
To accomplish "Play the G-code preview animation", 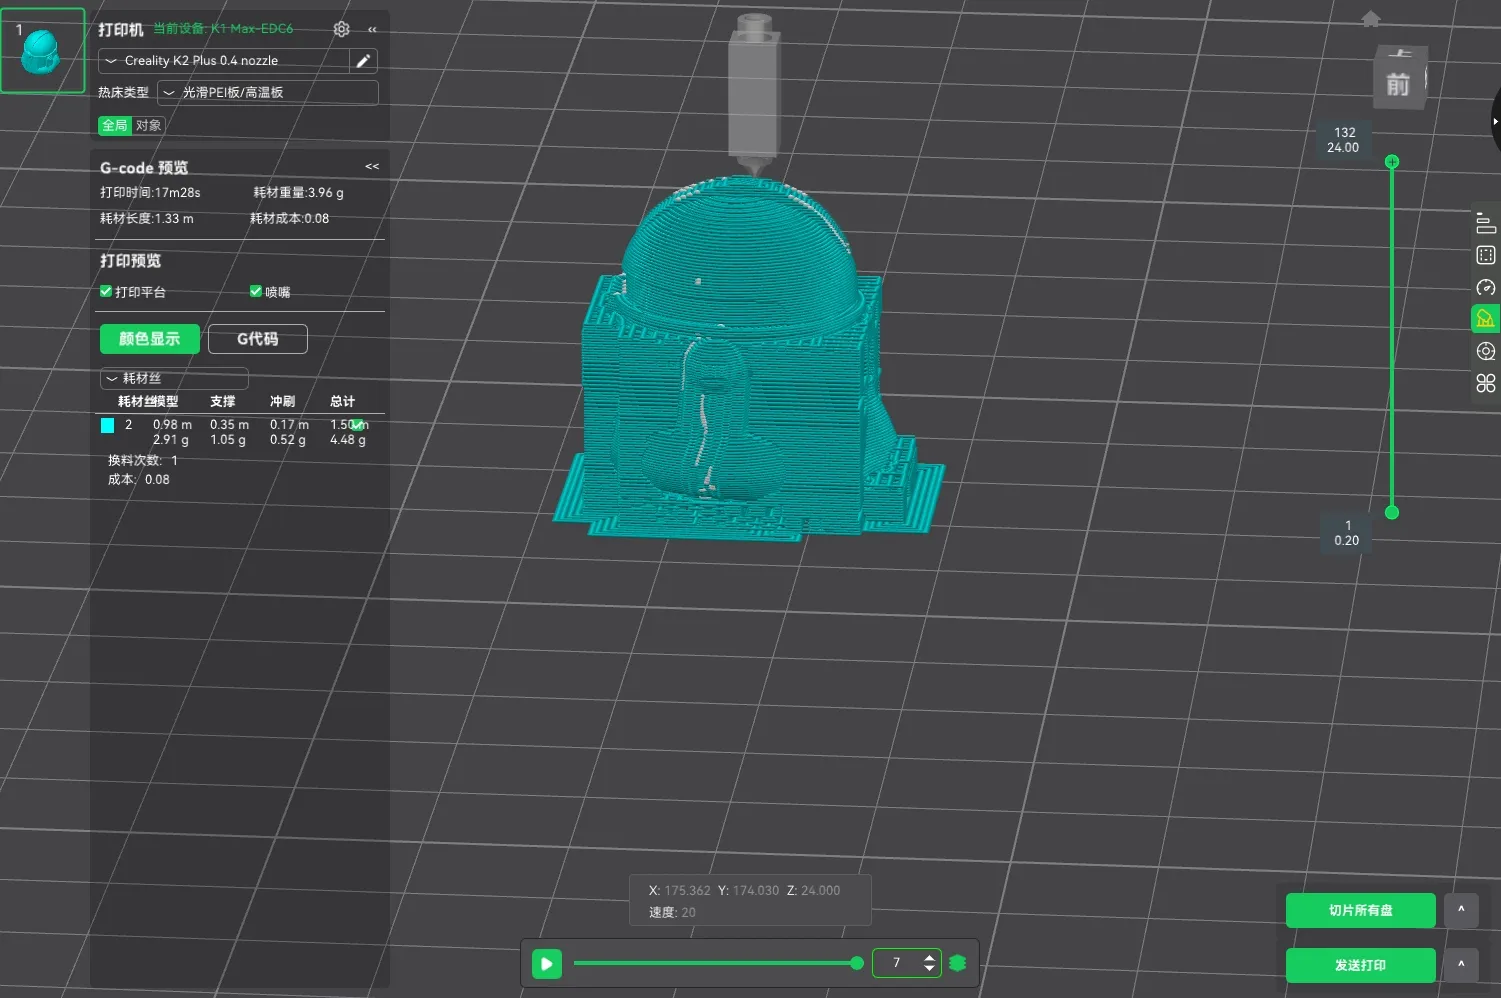I will (x=547, y=964).
